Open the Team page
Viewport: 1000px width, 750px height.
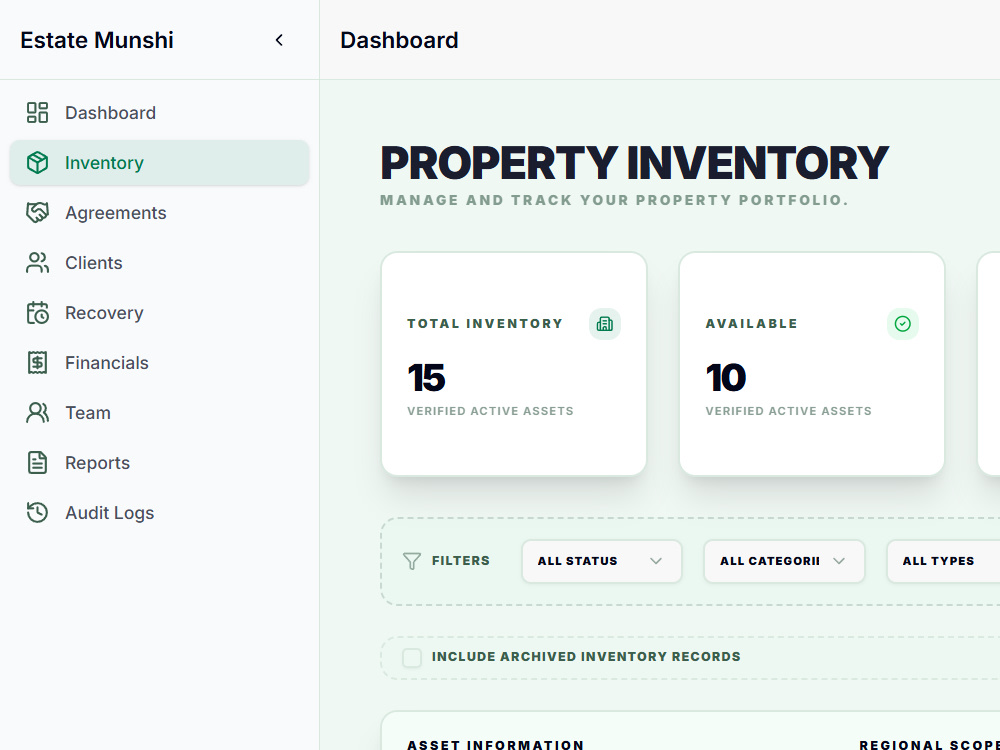[159, 413]
